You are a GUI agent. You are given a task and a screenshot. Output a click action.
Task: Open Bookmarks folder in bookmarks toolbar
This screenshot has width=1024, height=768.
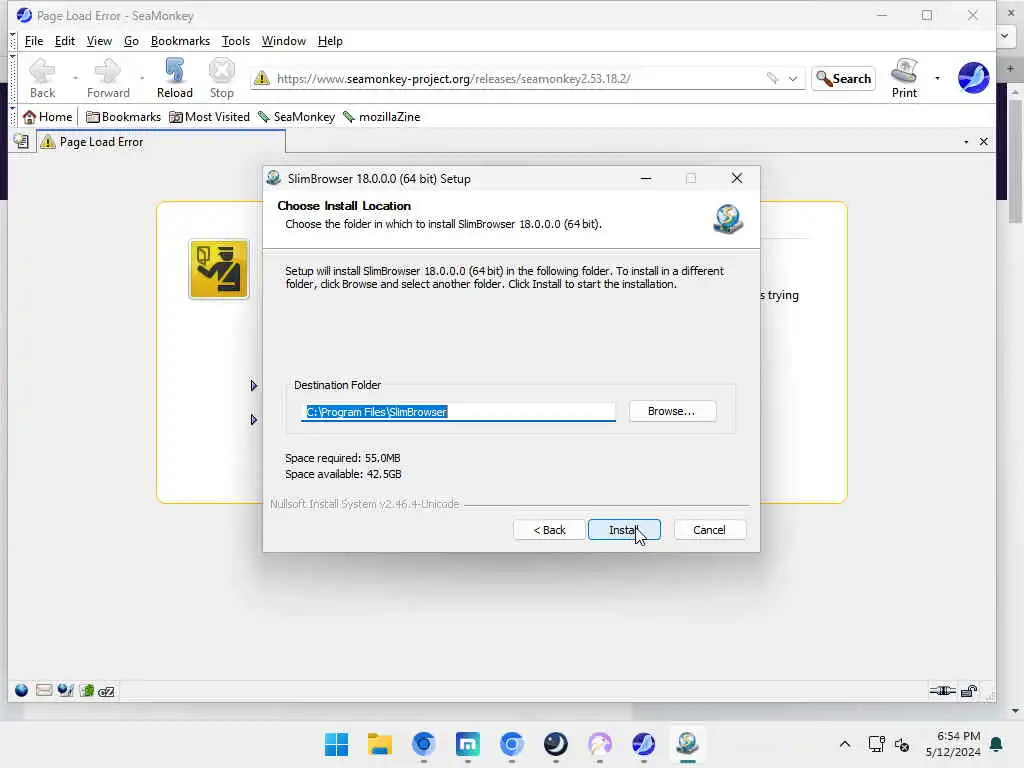pos(123,117)
